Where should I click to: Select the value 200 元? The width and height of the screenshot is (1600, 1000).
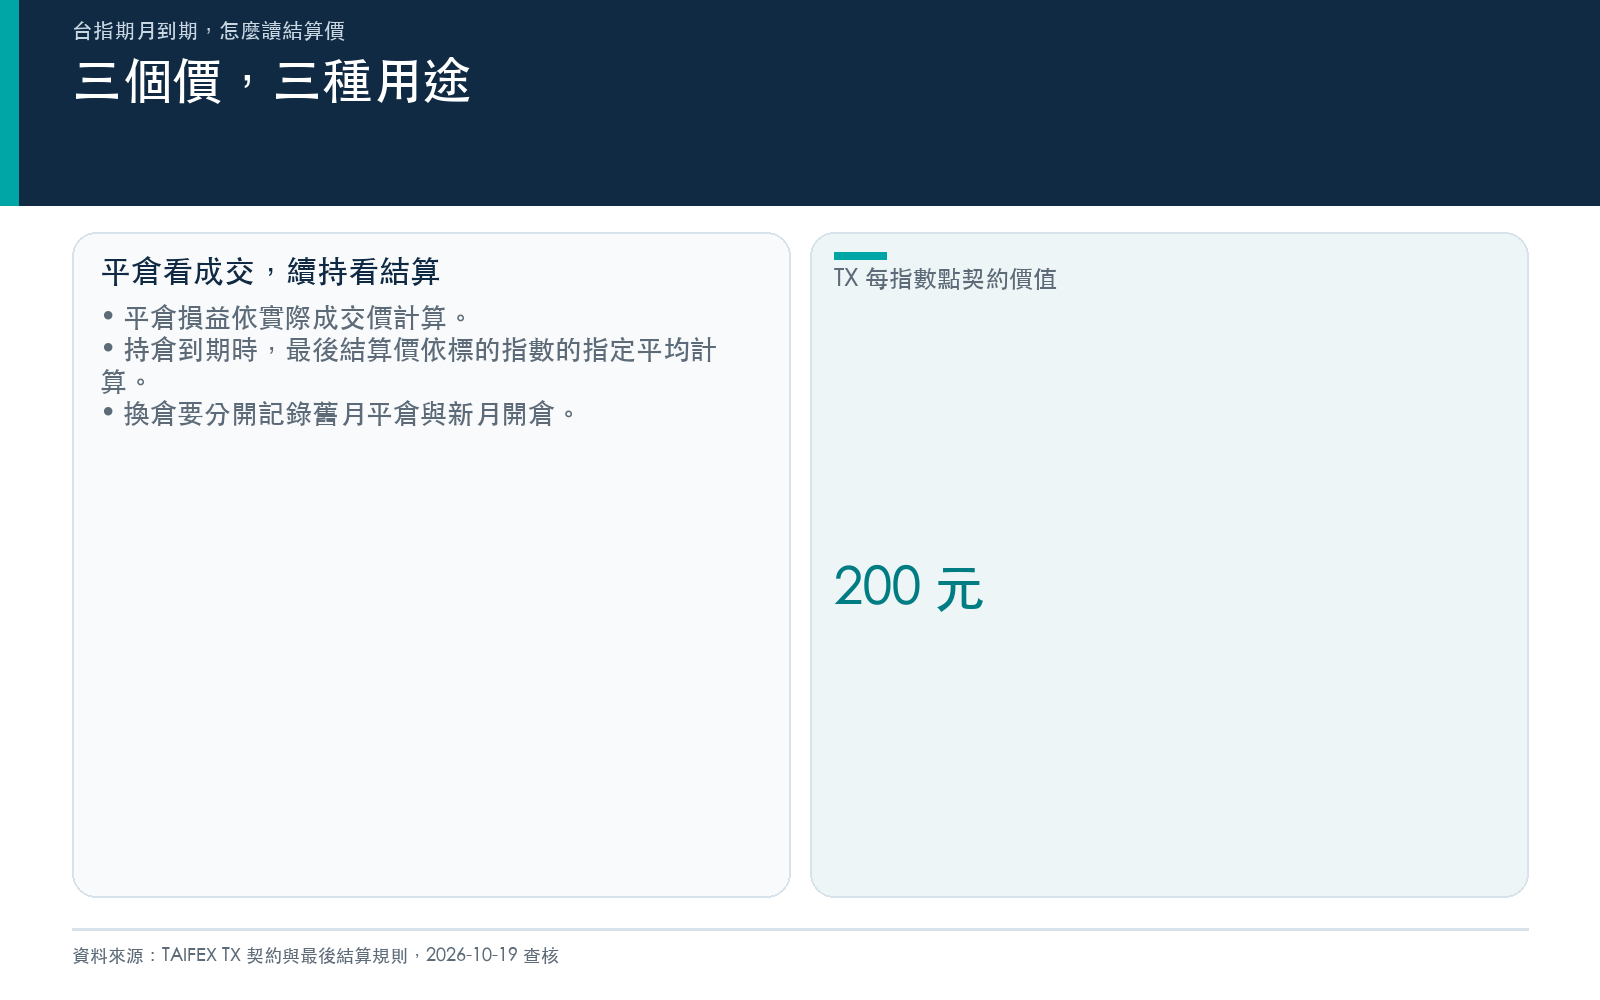[x=909, y=587]
